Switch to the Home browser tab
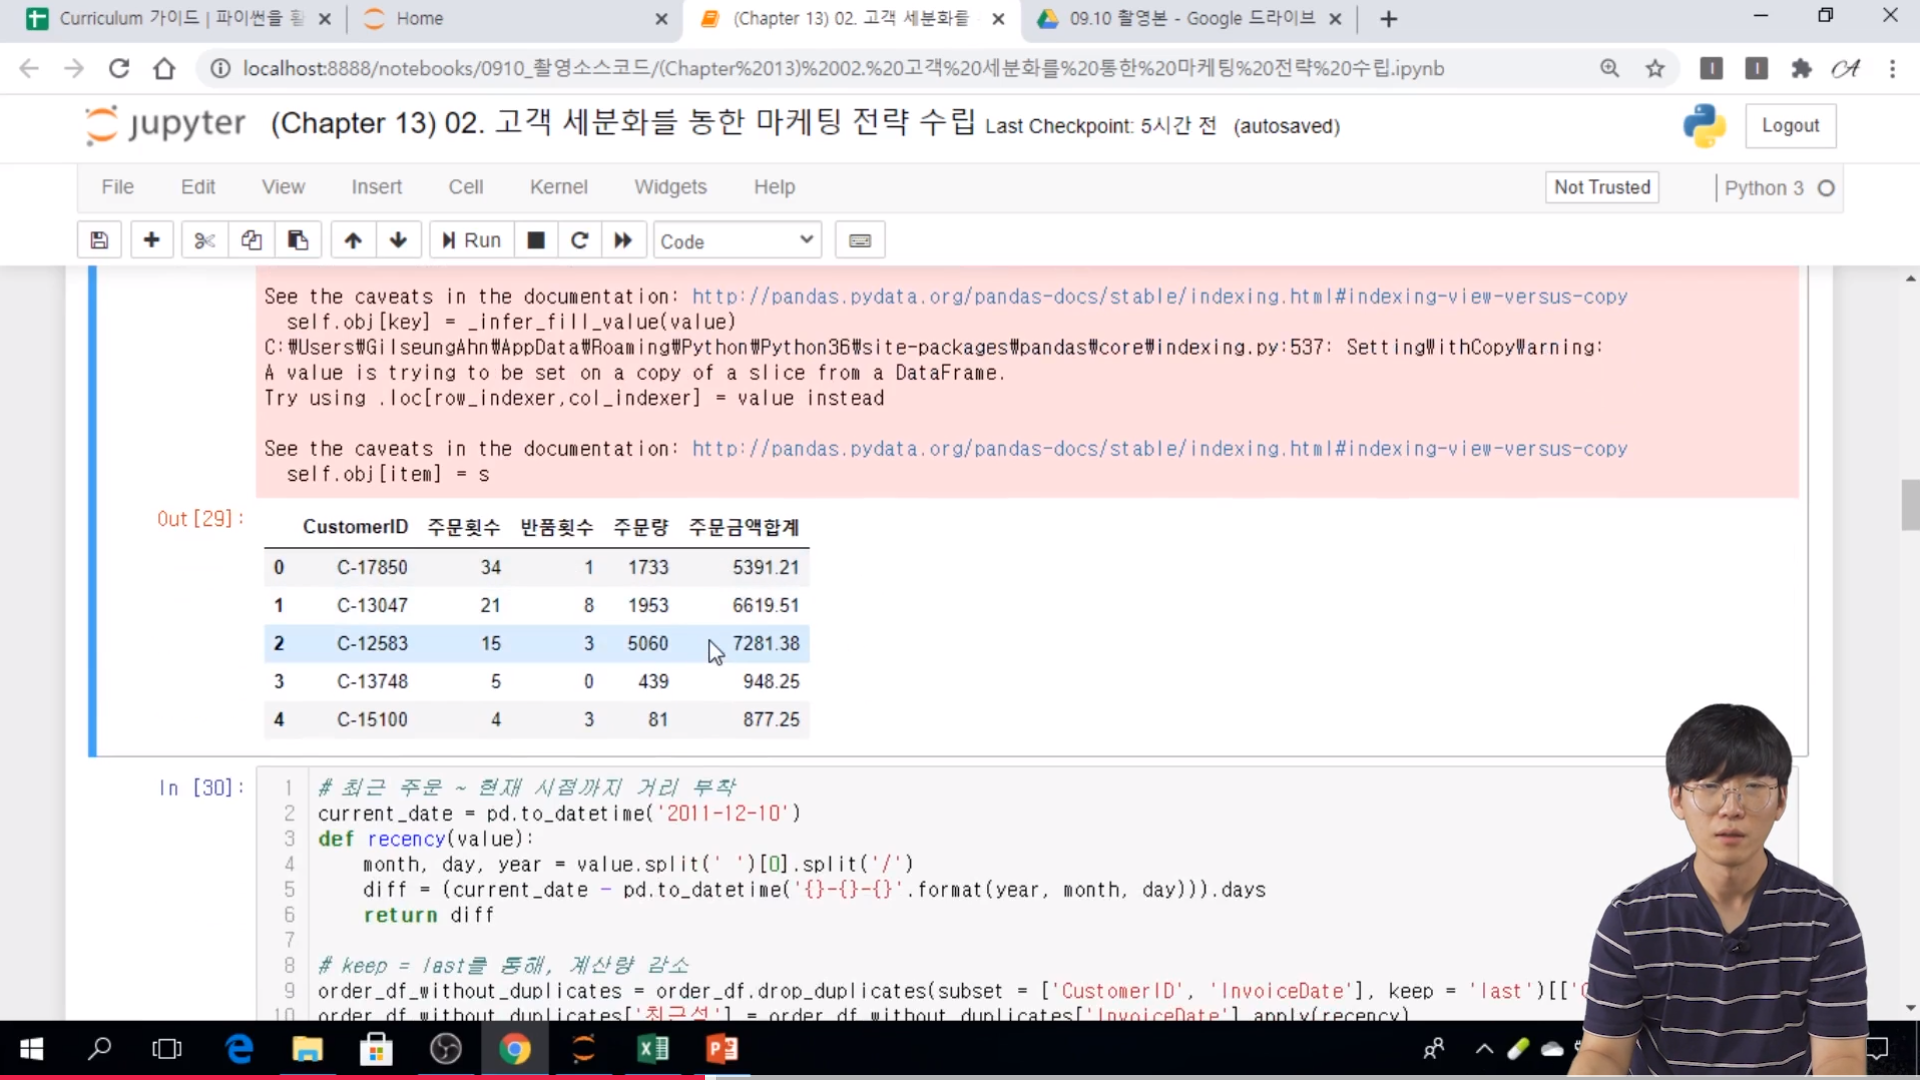 419,18
